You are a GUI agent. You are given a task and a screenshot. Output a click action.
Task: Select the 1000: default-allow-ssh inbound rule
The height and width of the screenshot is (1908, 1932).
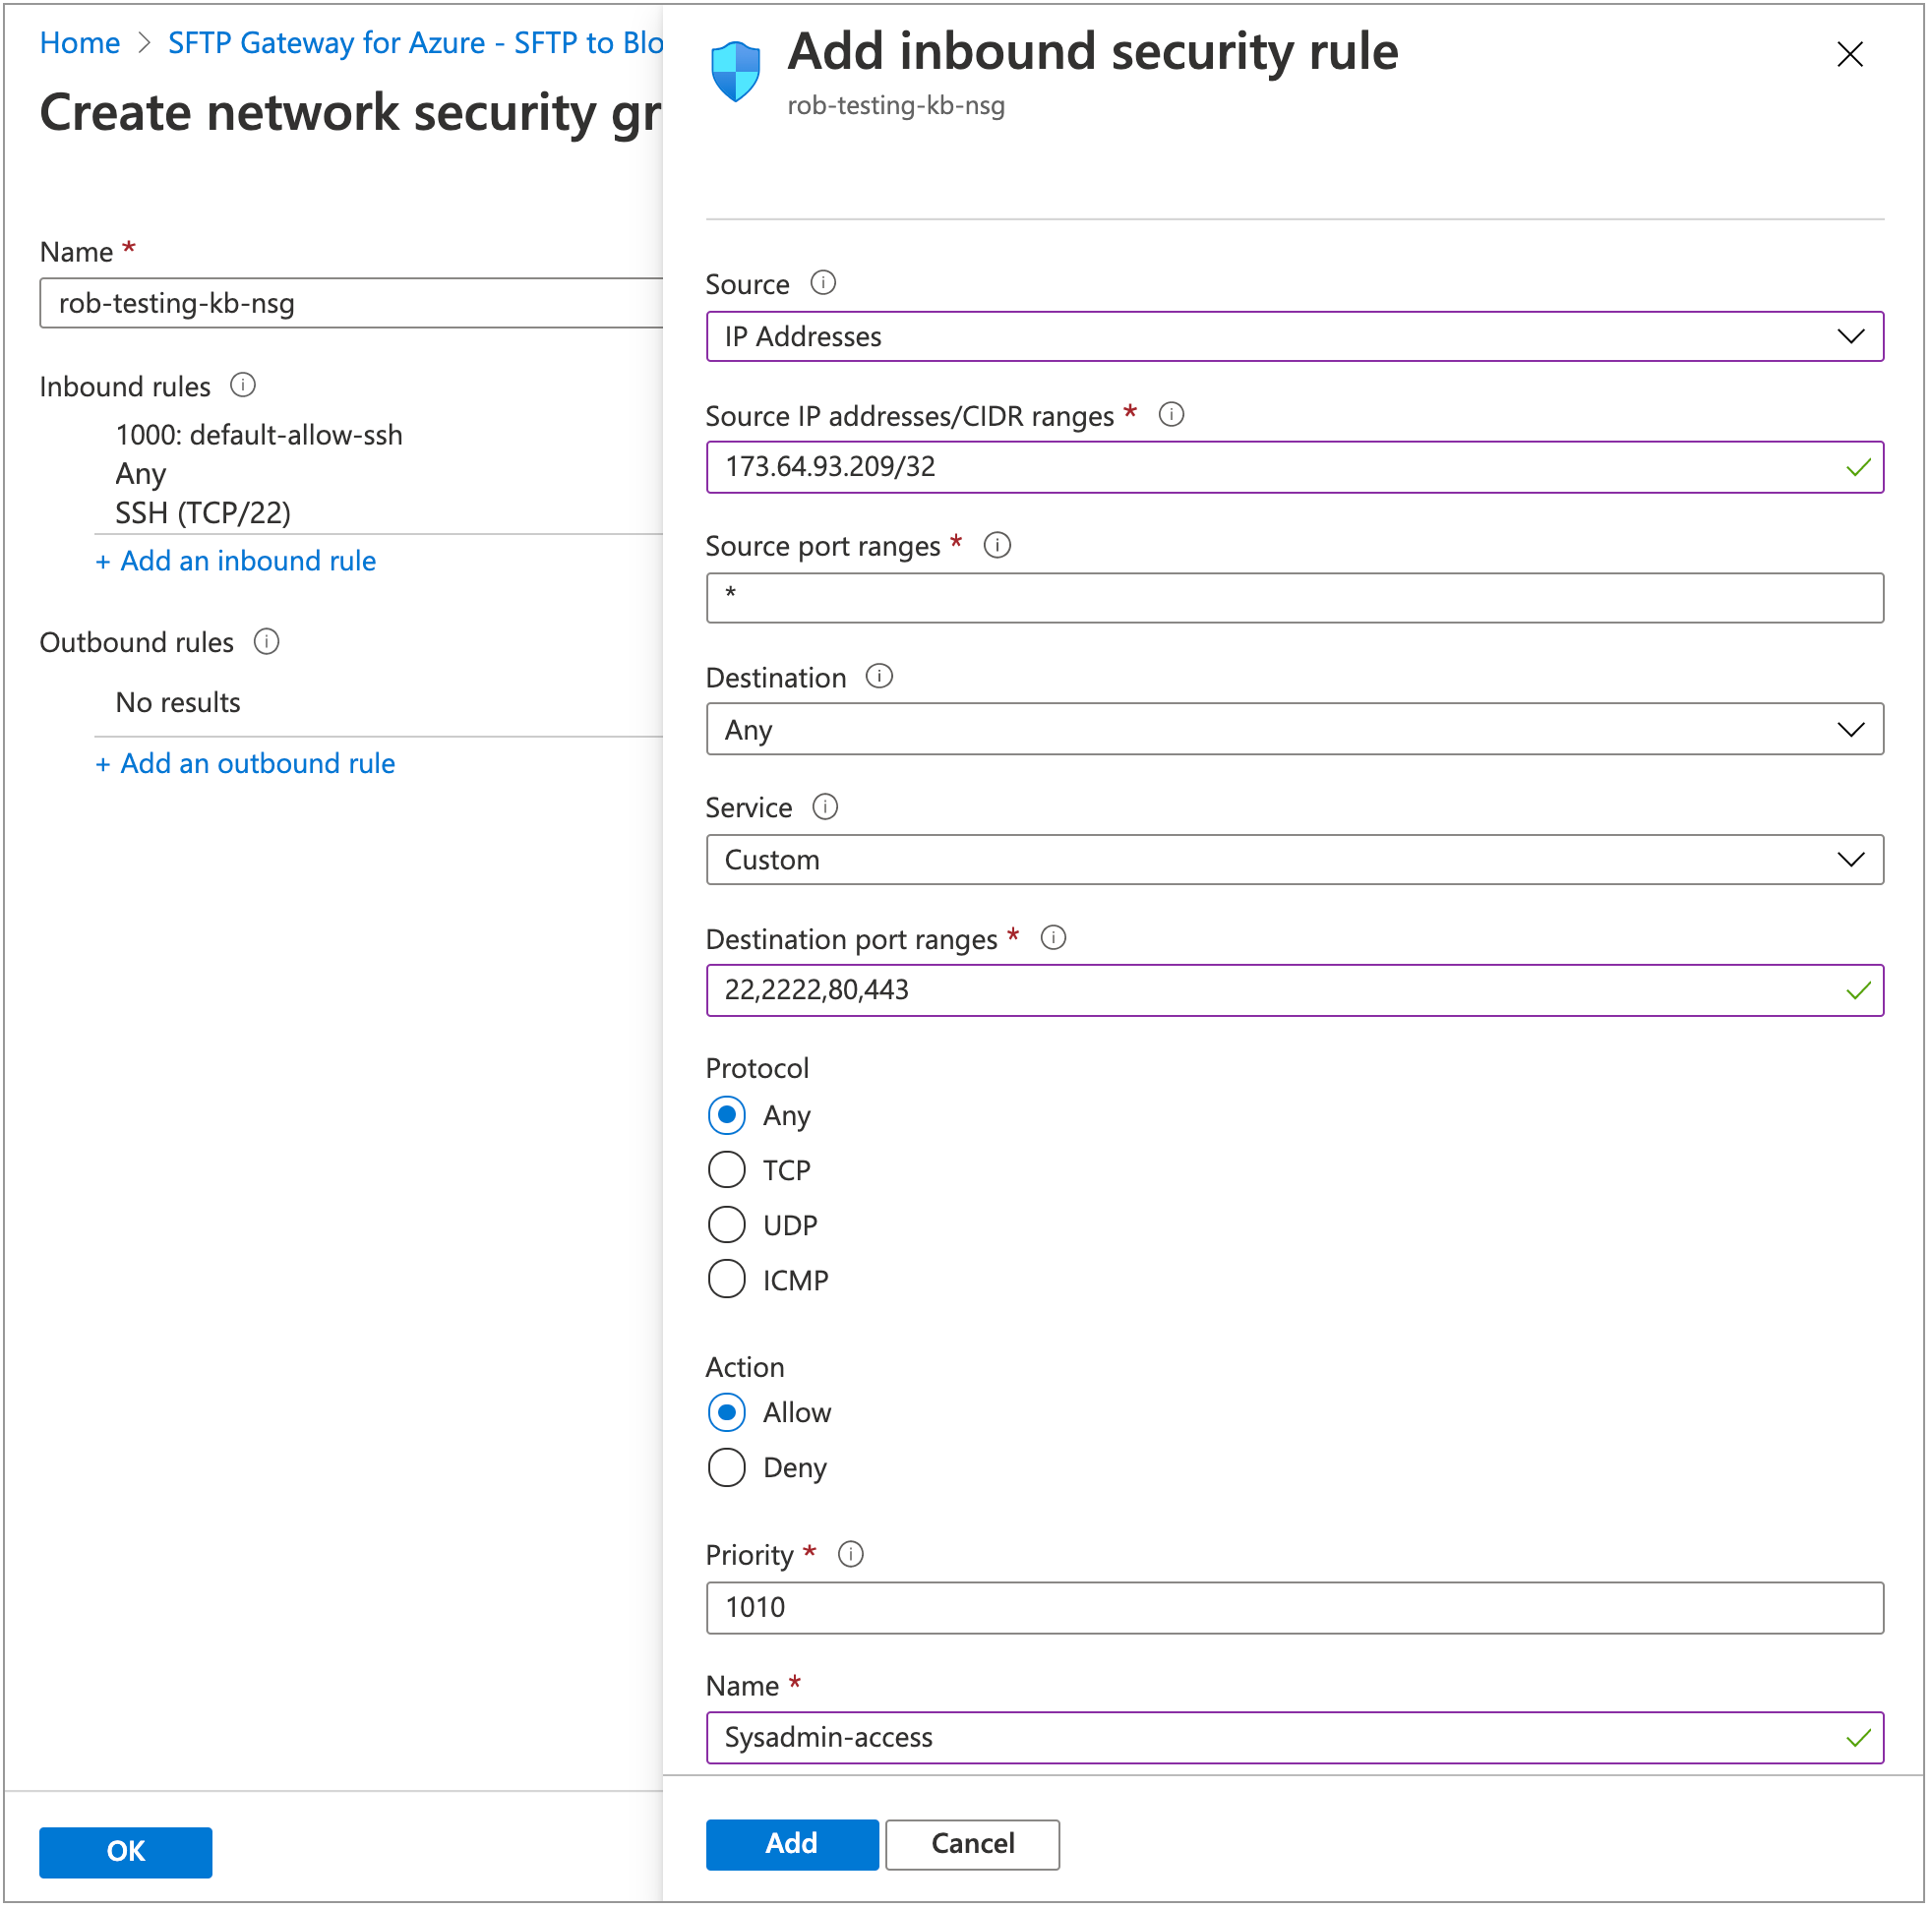pos(259,435)
